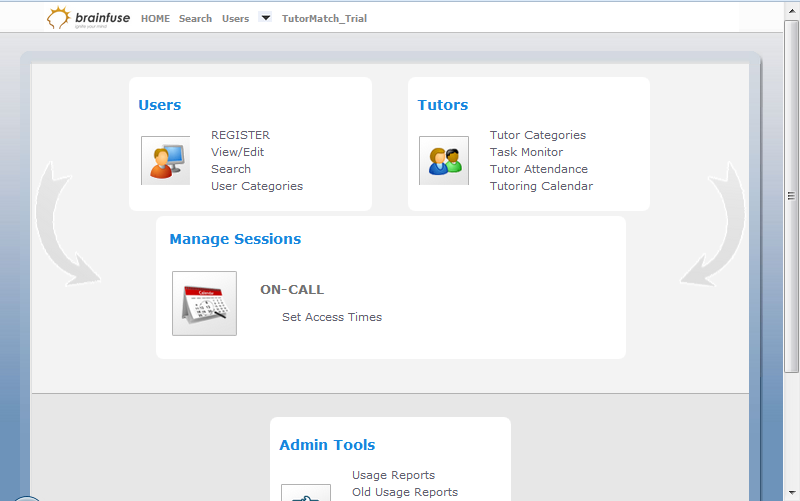This screenshot has width=800, height=501.
Task: Open Search in the top navigation bar
Action: point(195,18)
